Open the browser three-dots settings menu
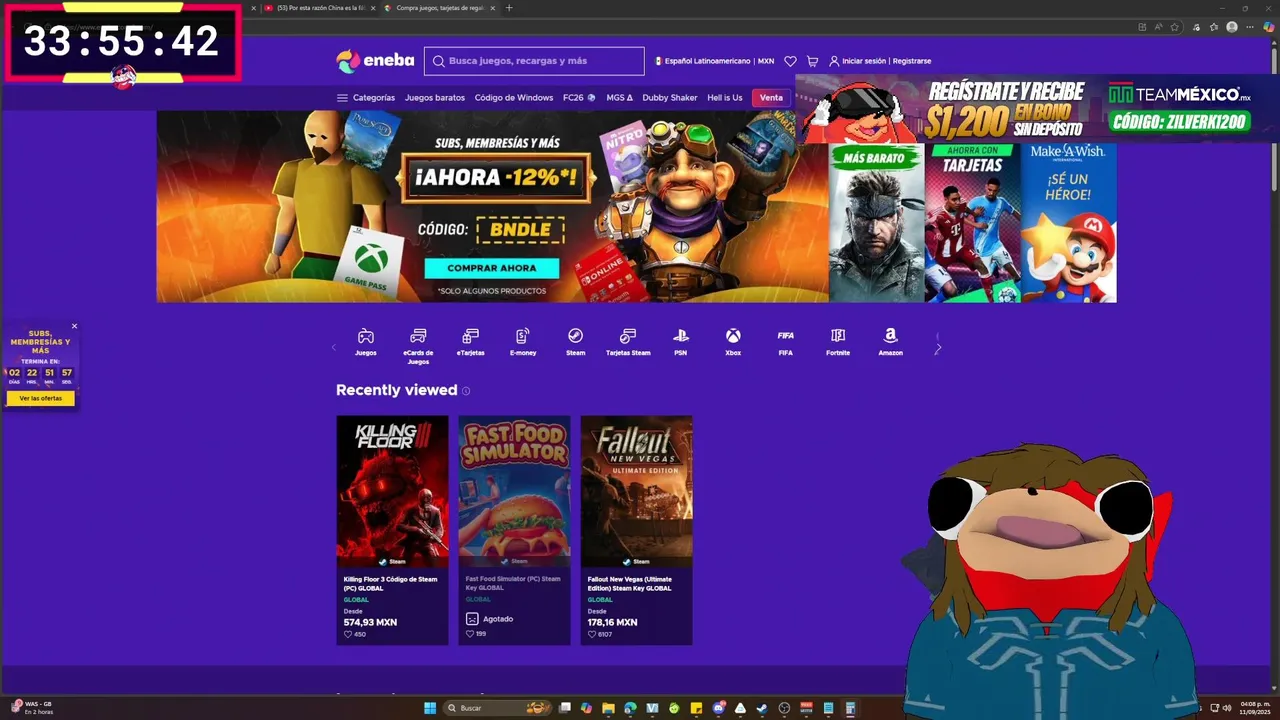The image size is (1280, 720). (x=1250, y=27)
